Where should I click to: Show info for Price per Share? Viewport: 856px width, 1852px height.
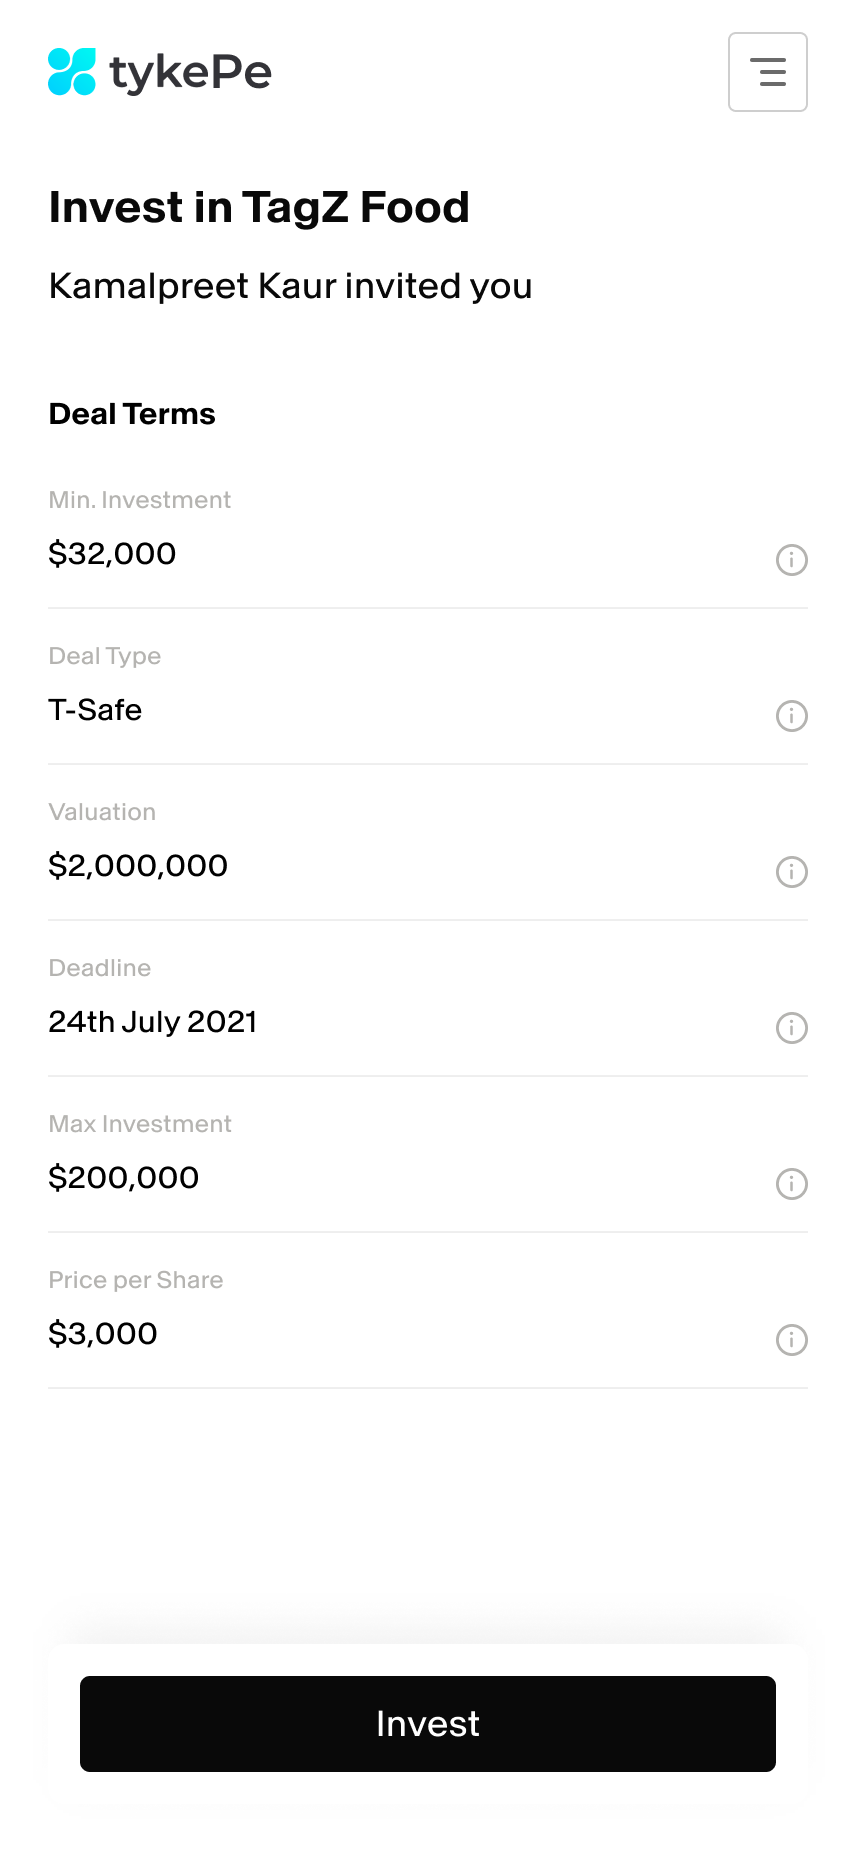coord(791,1340)
